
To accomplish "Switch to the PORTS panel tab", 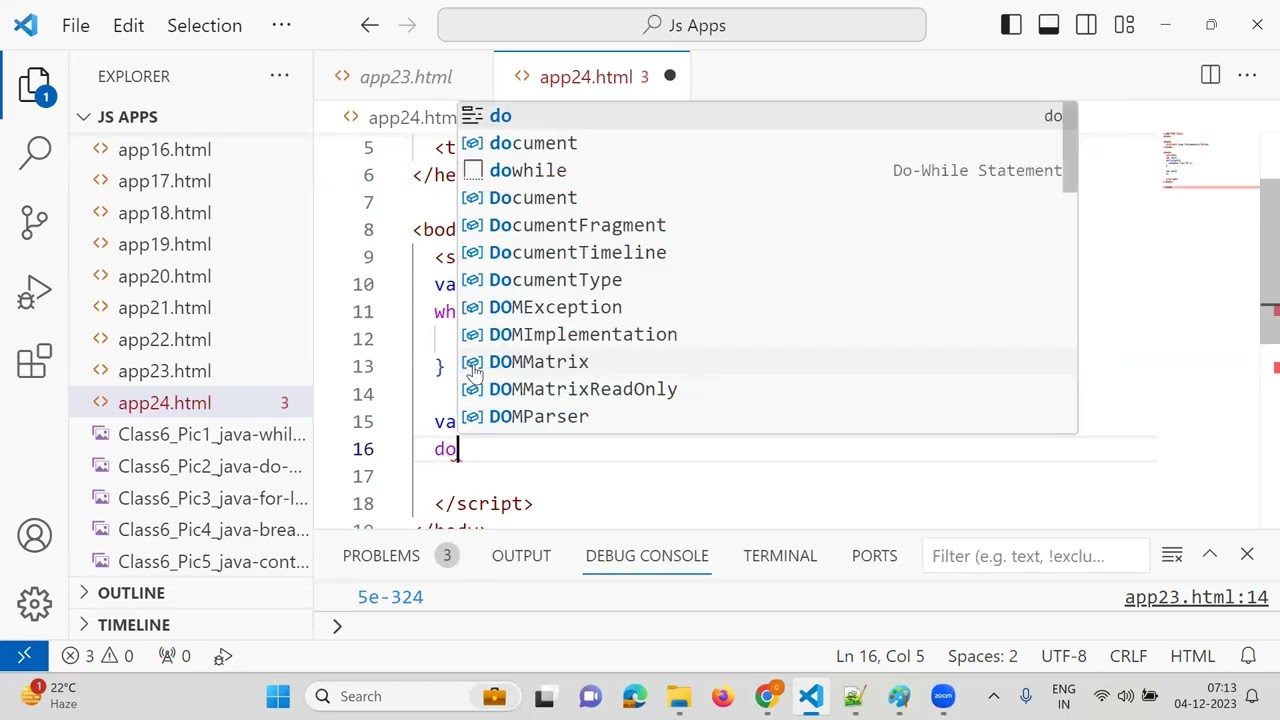I will point(874,556).
